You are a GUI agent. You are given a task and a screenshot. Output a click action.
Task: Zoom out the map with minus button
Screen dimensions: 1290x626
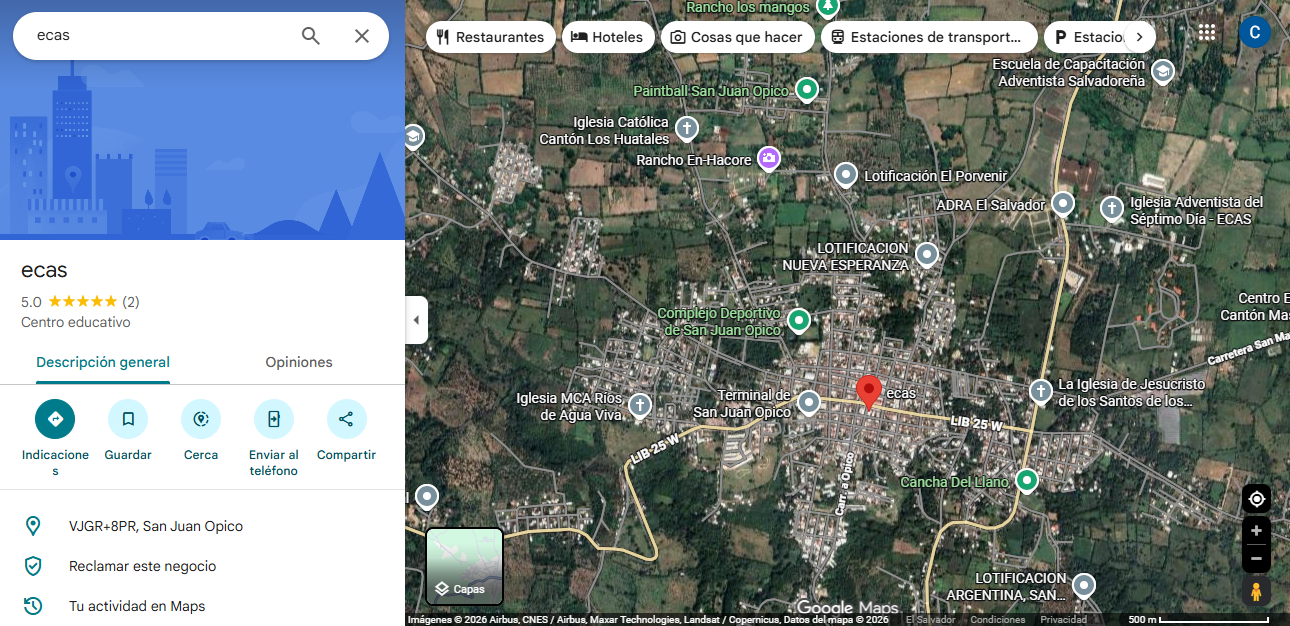point(1257,558)
